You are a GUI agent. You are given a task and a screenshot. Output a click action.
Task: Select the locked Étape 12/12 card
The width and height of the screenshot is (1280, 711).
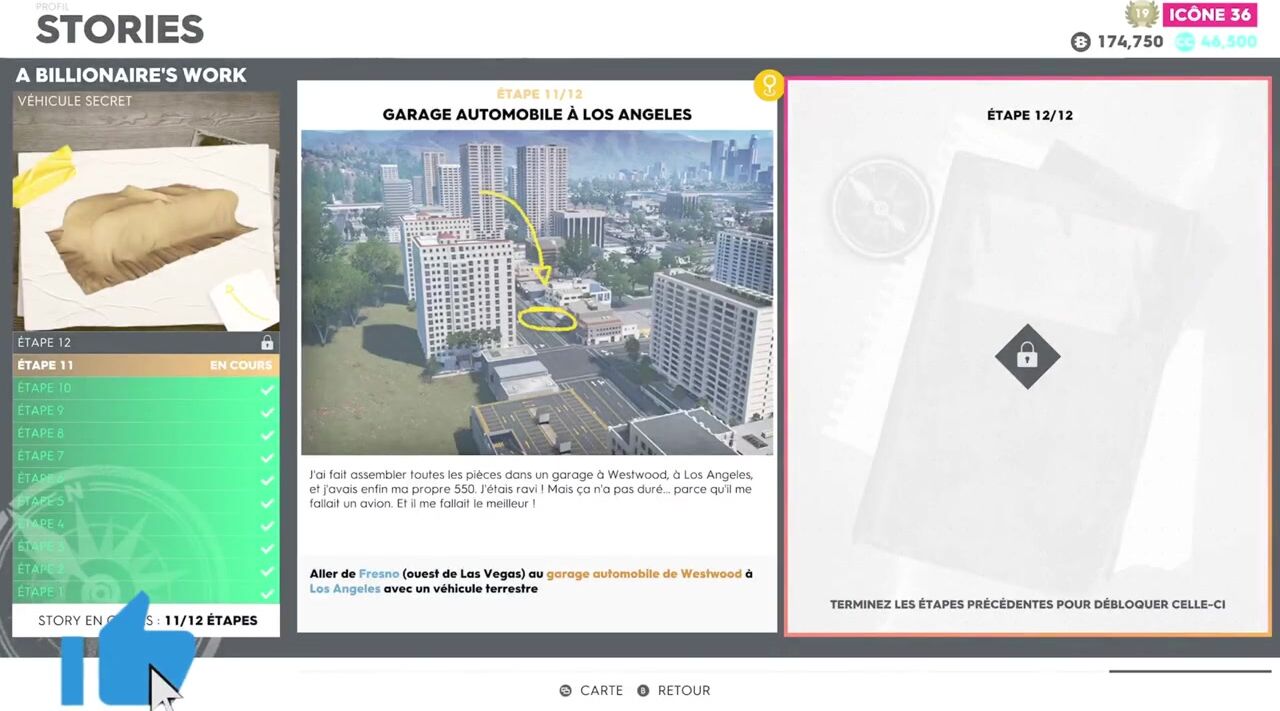tap(1028, 357)
